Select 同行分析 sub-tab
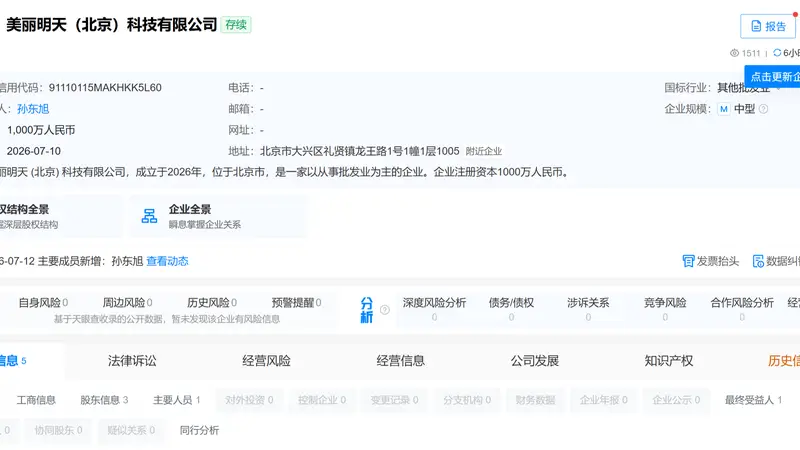 click(199, 430)
